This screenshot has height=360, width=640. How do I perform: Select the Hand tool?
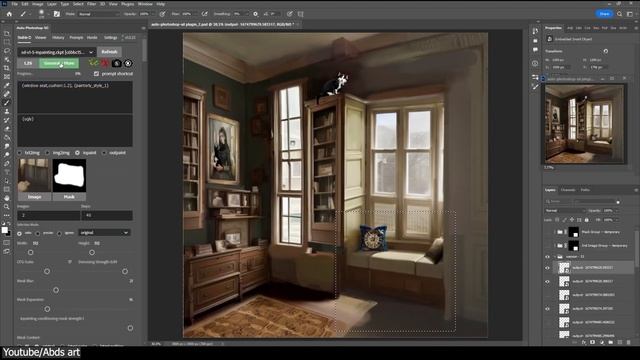[7, 198]
